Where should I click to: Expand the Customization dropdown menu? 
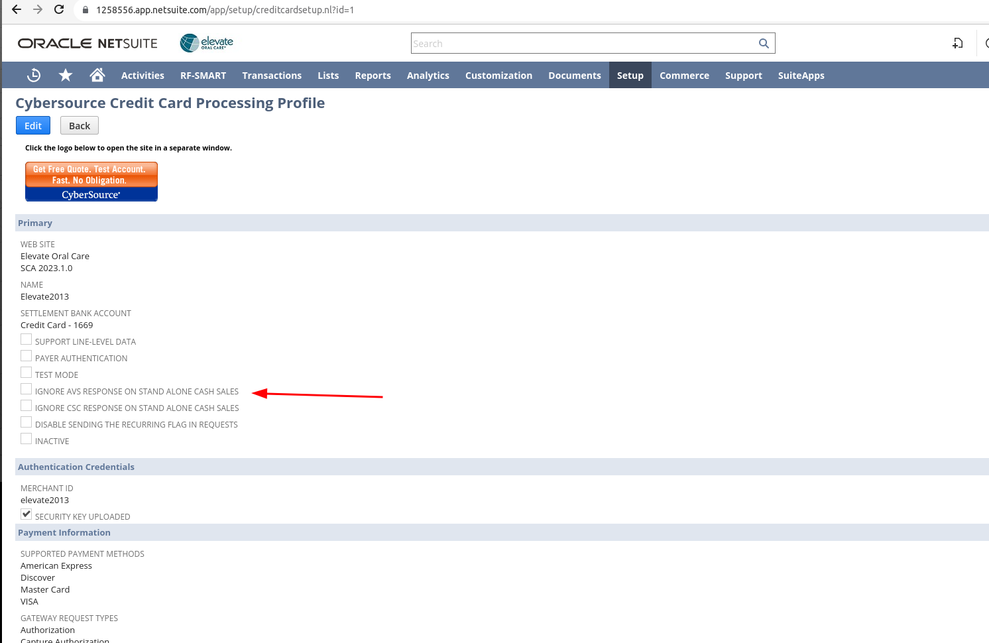[x=498, y=75]
